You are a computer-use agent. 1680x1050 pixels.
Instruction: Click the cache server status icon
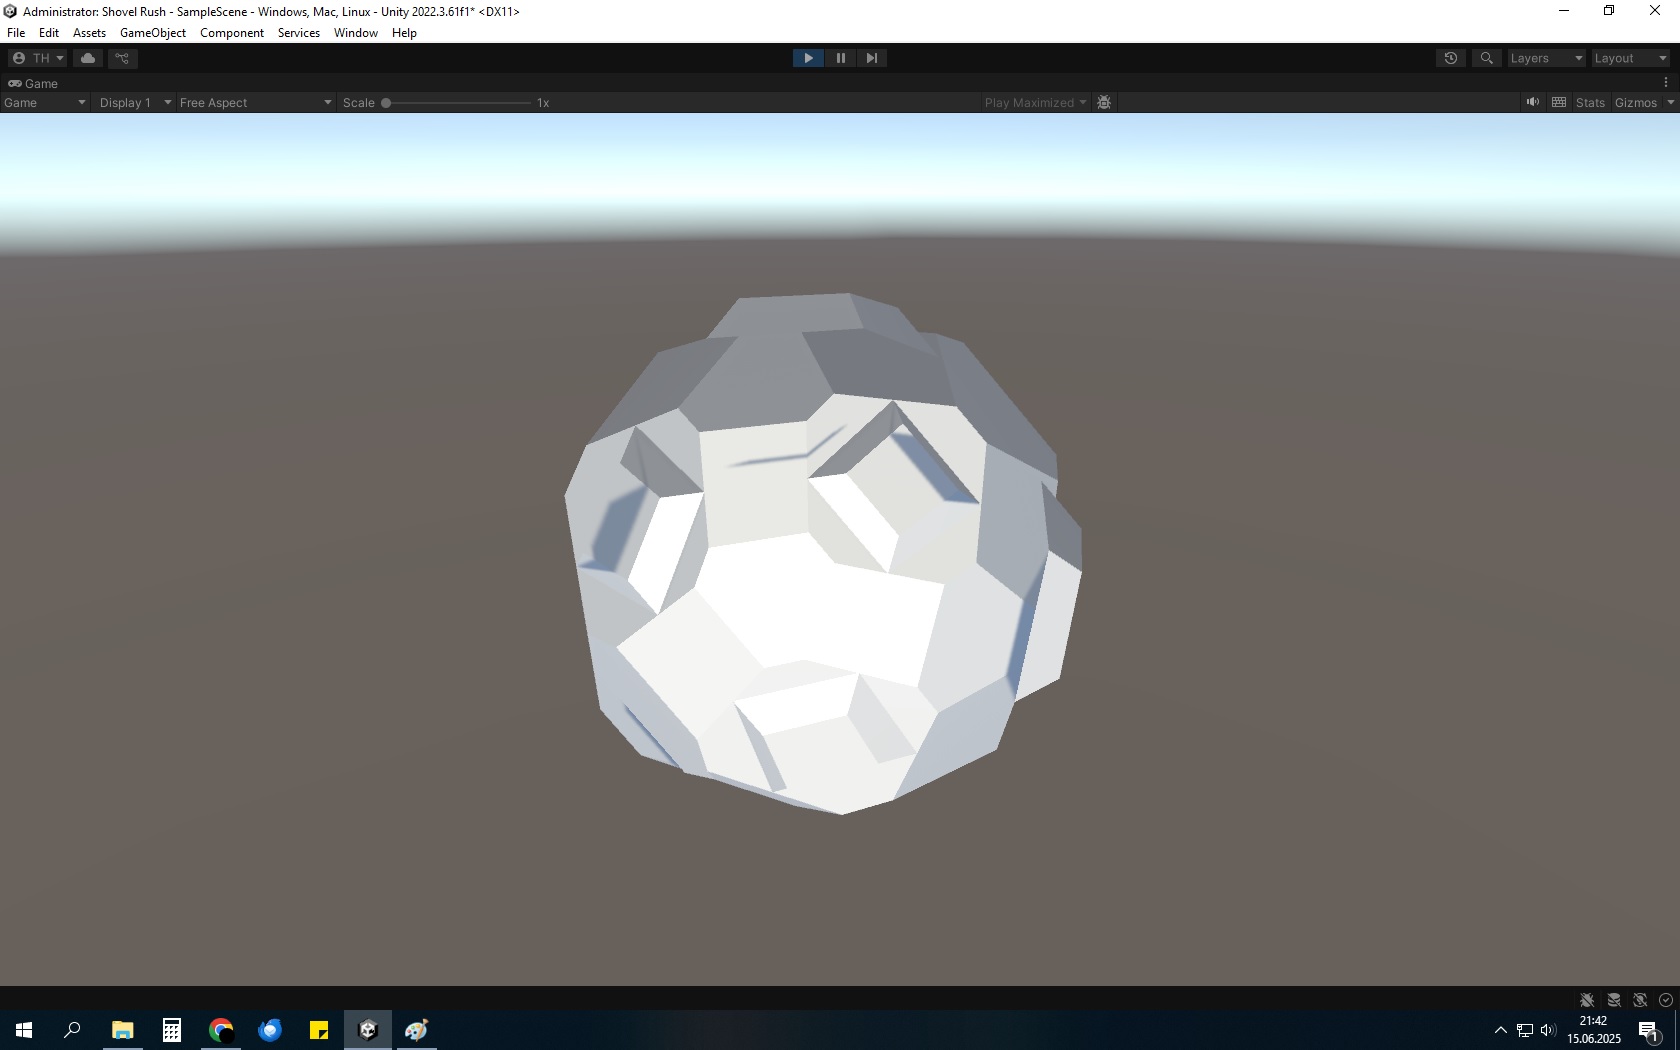1614,1000
